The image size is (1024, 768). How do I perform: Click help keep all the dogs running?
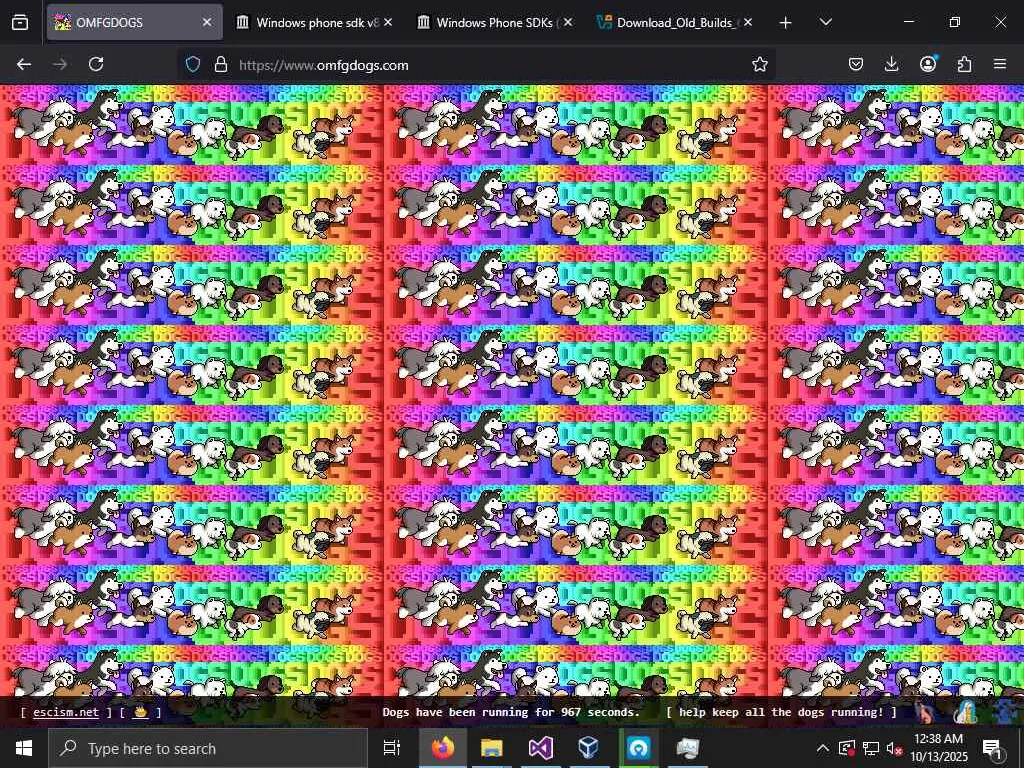coord(781,712)
